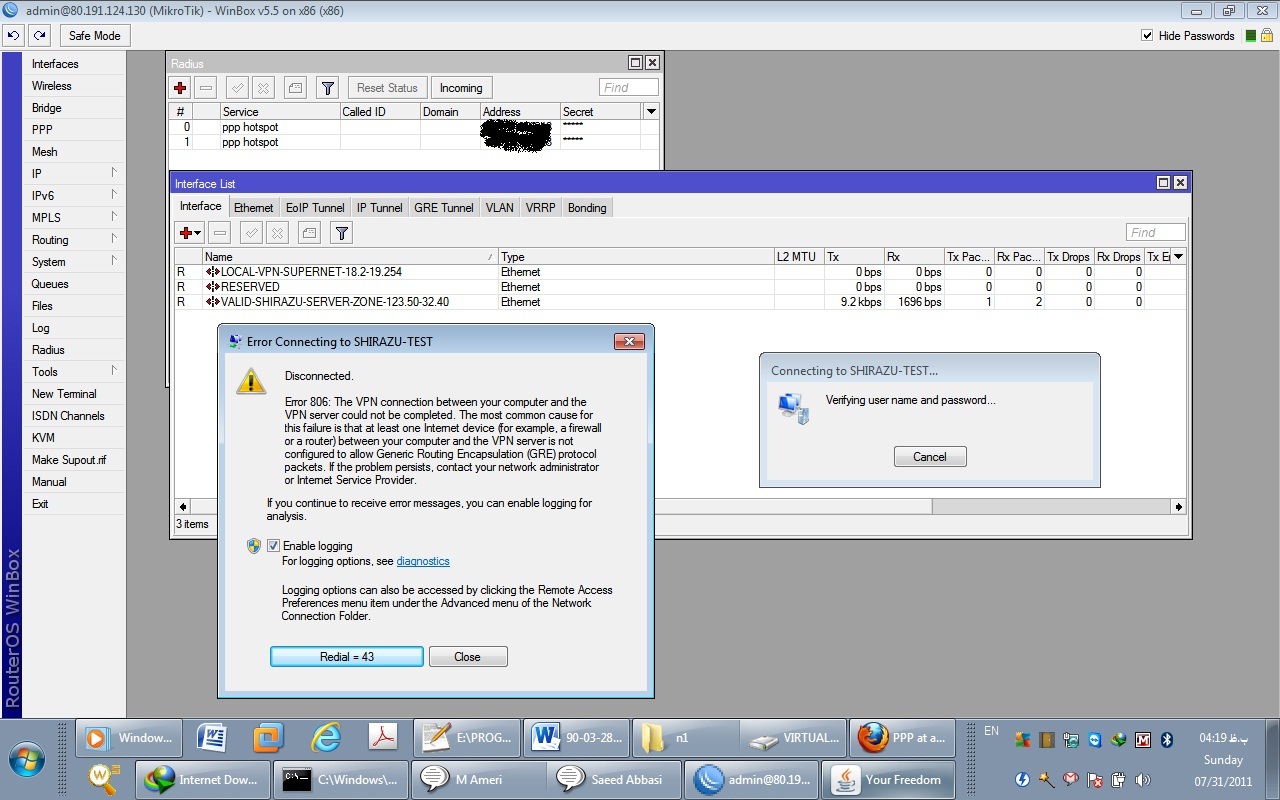This screenshot has height=800, width=1280.
Task: Click the Undo arrow in WinBox toolbar
Action: click(x=14, y=35)
